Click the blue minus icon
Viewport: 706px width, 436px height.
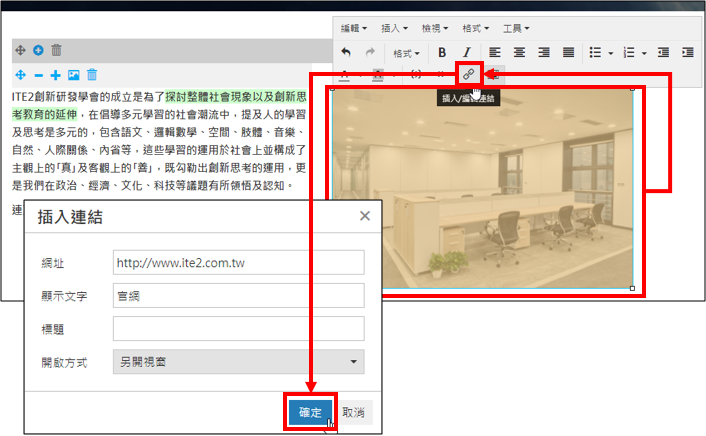tap(39, 75)
